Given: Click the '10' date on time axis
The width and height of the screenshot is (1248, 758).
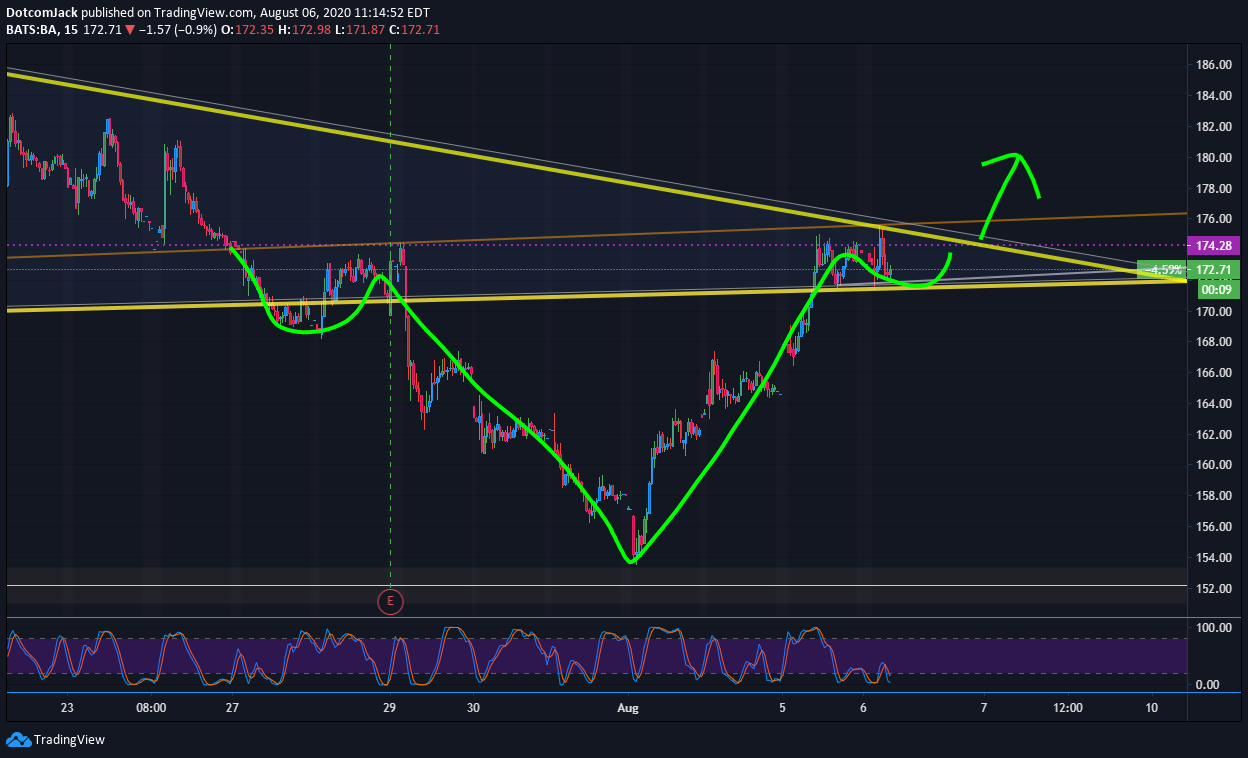Looking at the screenshot, I should point(1152,708).
